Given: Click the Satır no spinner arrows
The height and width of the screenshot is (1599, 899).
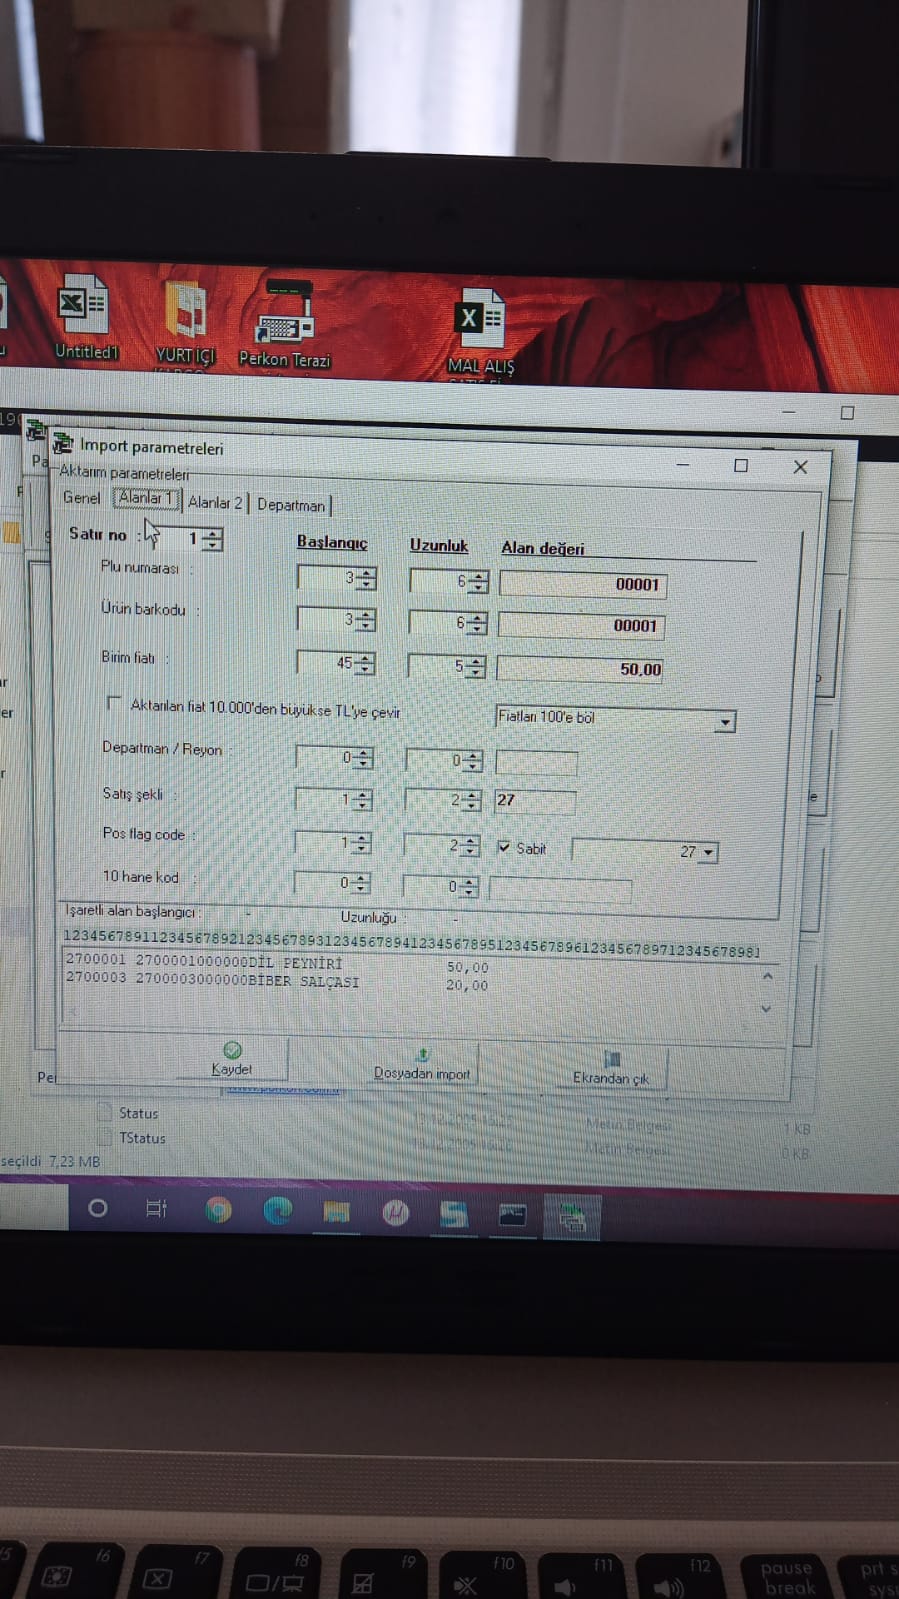Looking at the screenshot, I should pos(212,540).
